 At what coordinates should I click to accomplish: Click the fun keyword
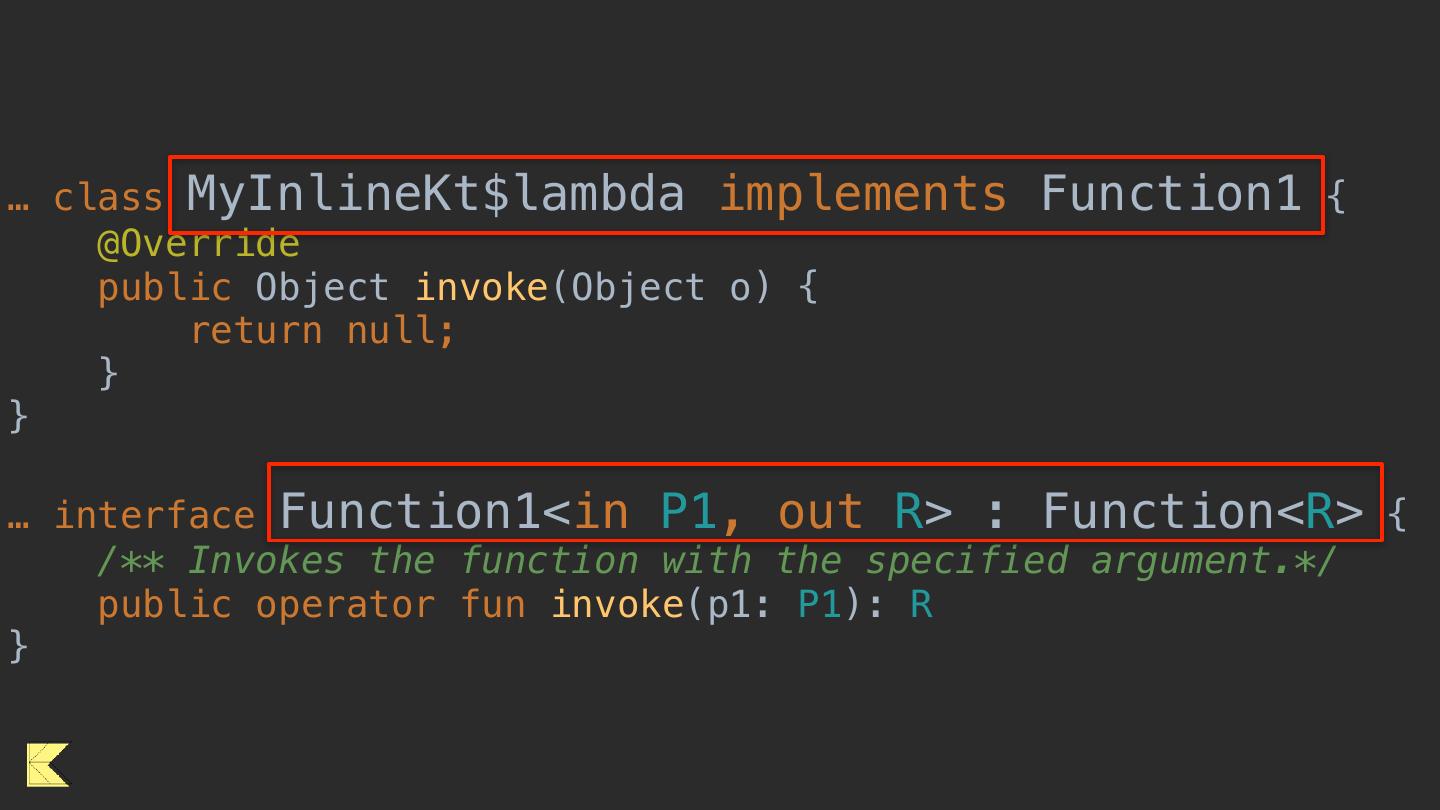(x=493, y=605)
